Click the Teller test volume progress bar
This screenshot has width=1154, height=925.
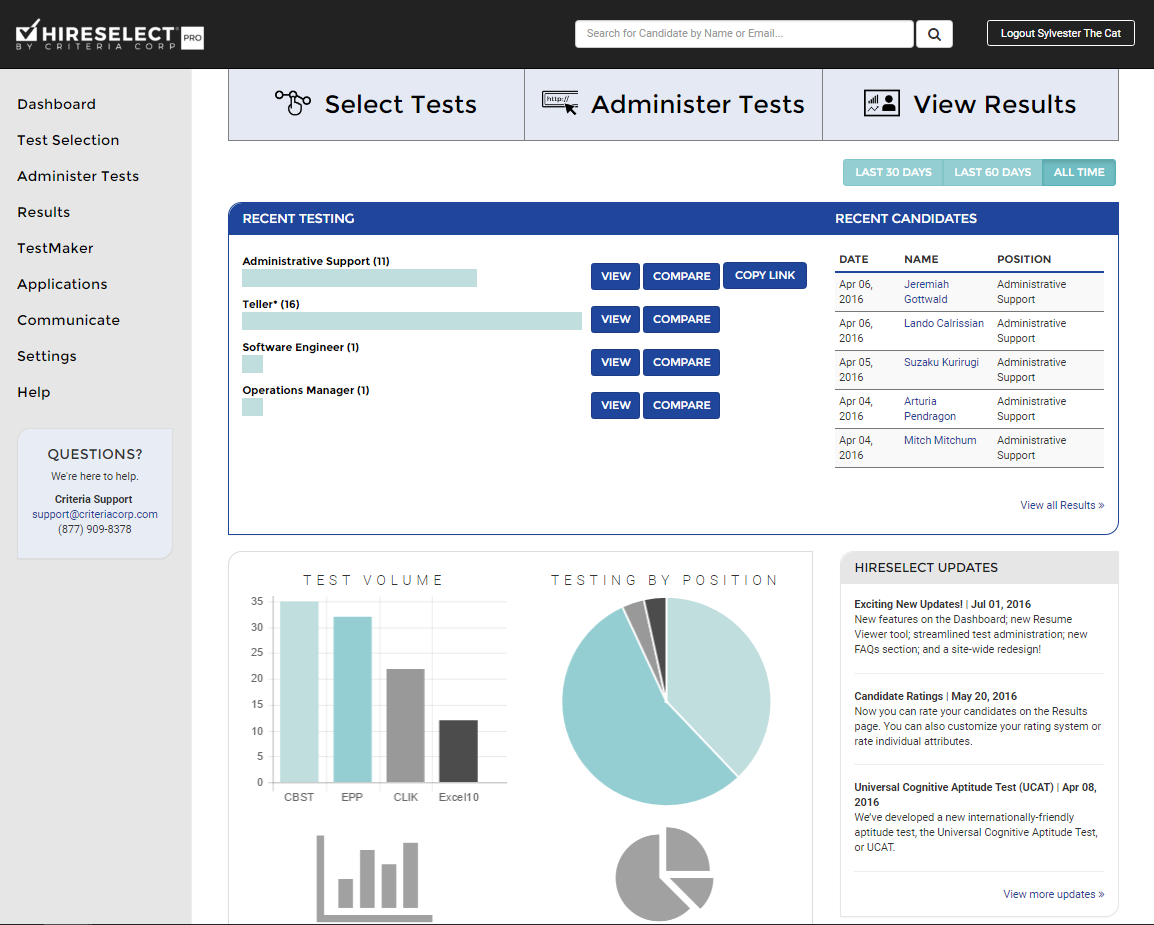pyautogui.click(x=412, y=320)
